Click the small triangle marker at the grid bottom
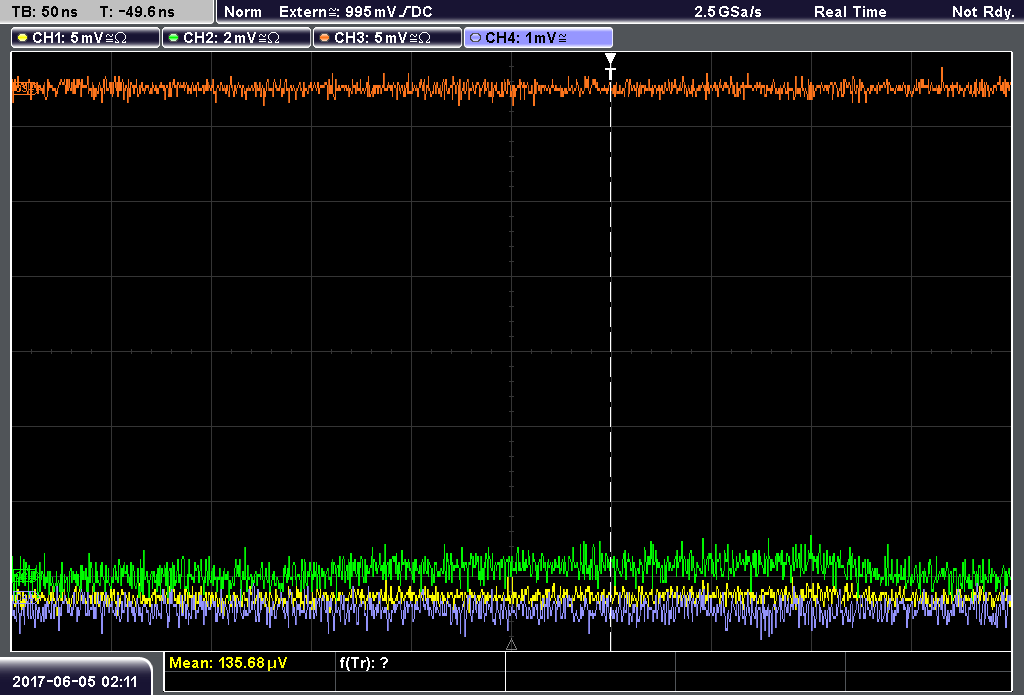This screenshot has height=695, width=1024. coord(511,645)
